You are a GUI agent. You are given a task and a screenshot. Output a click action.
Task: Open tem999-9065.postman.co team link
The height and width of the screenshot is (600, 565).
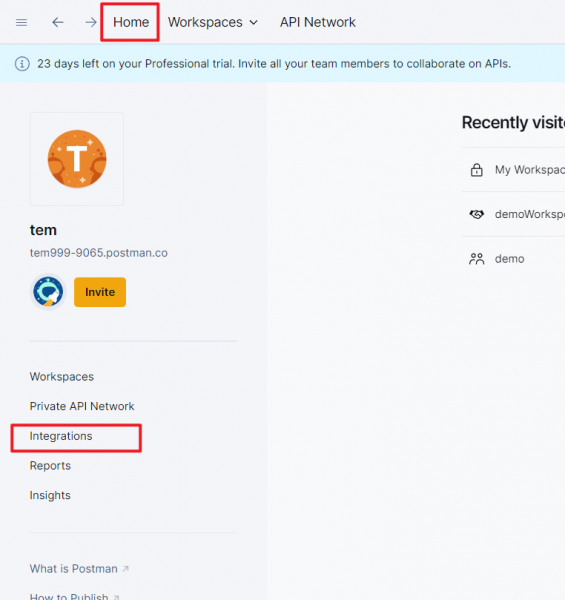click(99, 253)
